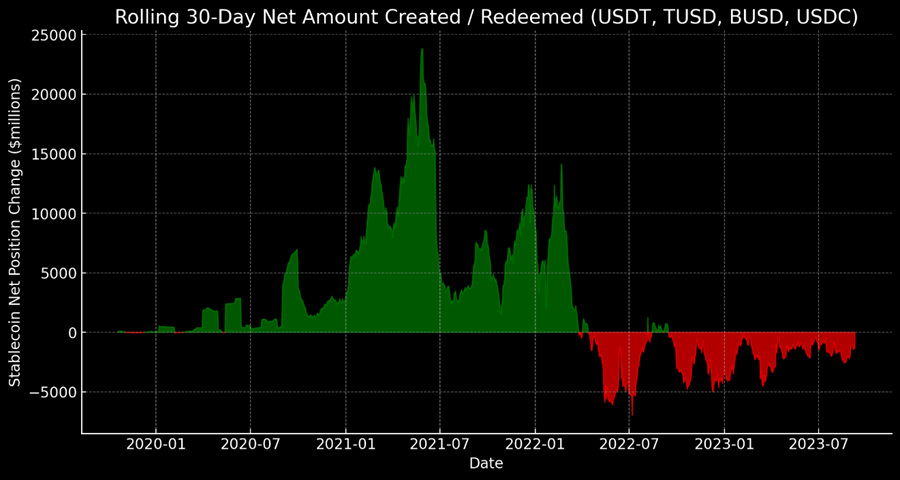Click the x-axis tick label 2023-01
The height and width of the screenshot is (480, 900).
[x=724, y=443]
